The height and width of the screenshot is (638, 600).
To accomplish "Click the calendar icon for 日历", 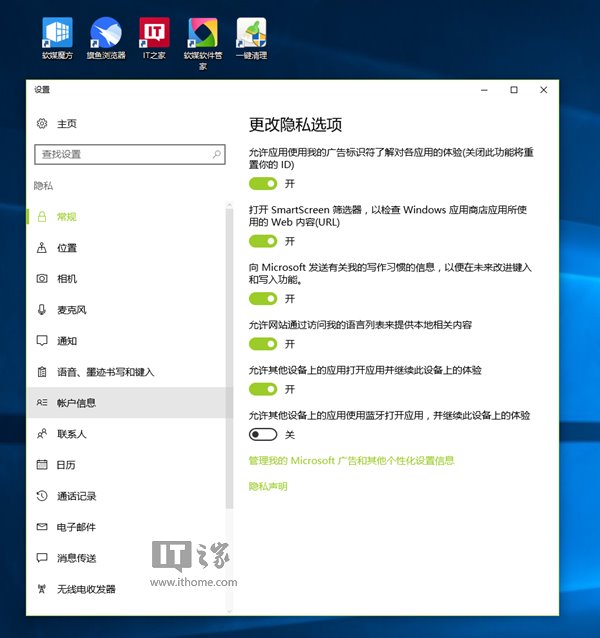I will (x=42, y=465).
